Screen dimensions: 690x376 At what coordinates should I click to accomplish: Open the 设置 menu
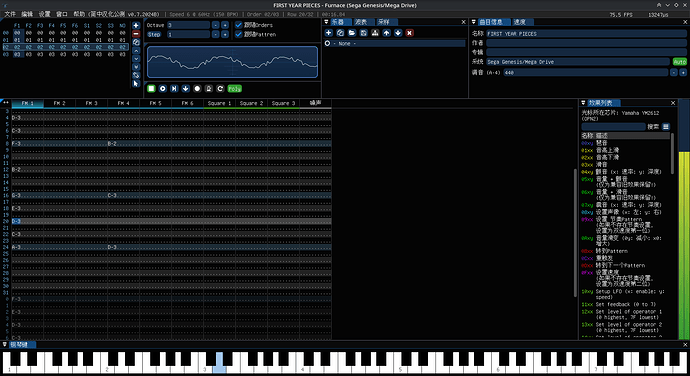click(x=44, y=14)
